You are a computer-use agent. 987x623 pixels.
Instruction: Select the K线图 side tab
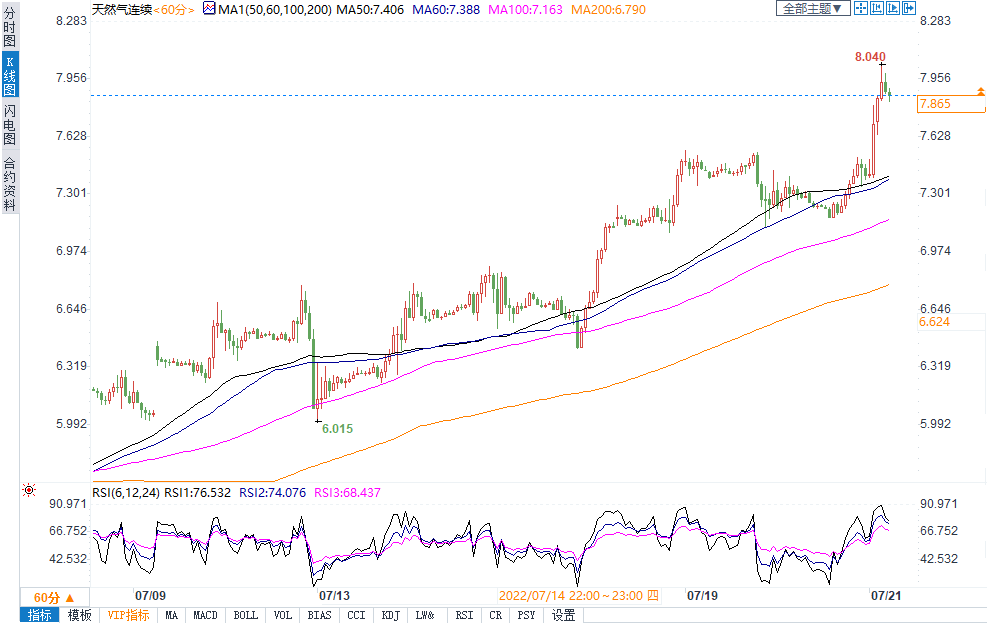pos(9,76)
